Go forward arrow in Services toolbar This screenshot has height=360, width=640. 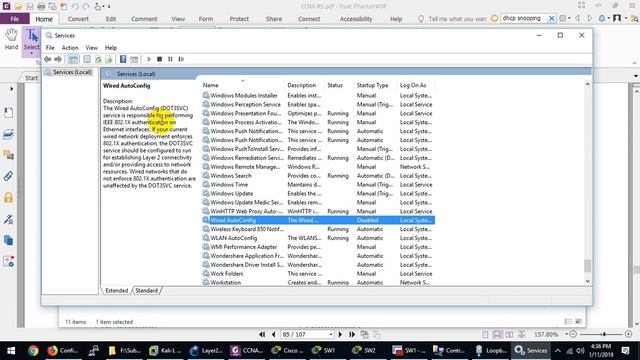click(58, 59)
